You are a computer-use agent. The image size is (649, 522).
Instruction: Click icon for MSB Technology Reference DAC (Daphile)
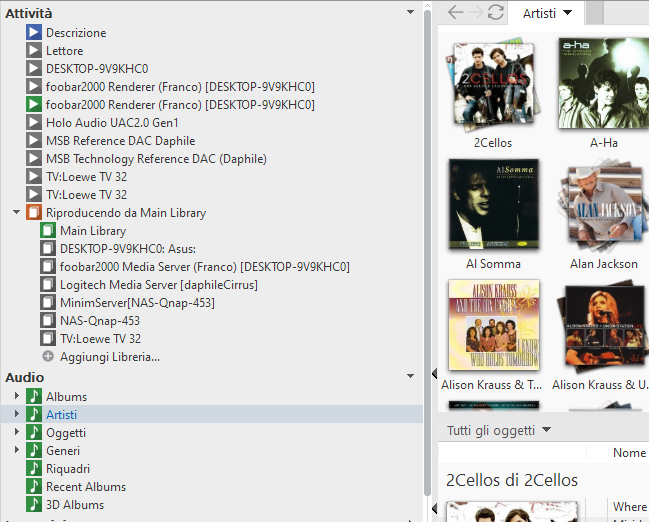pos(34,159)
